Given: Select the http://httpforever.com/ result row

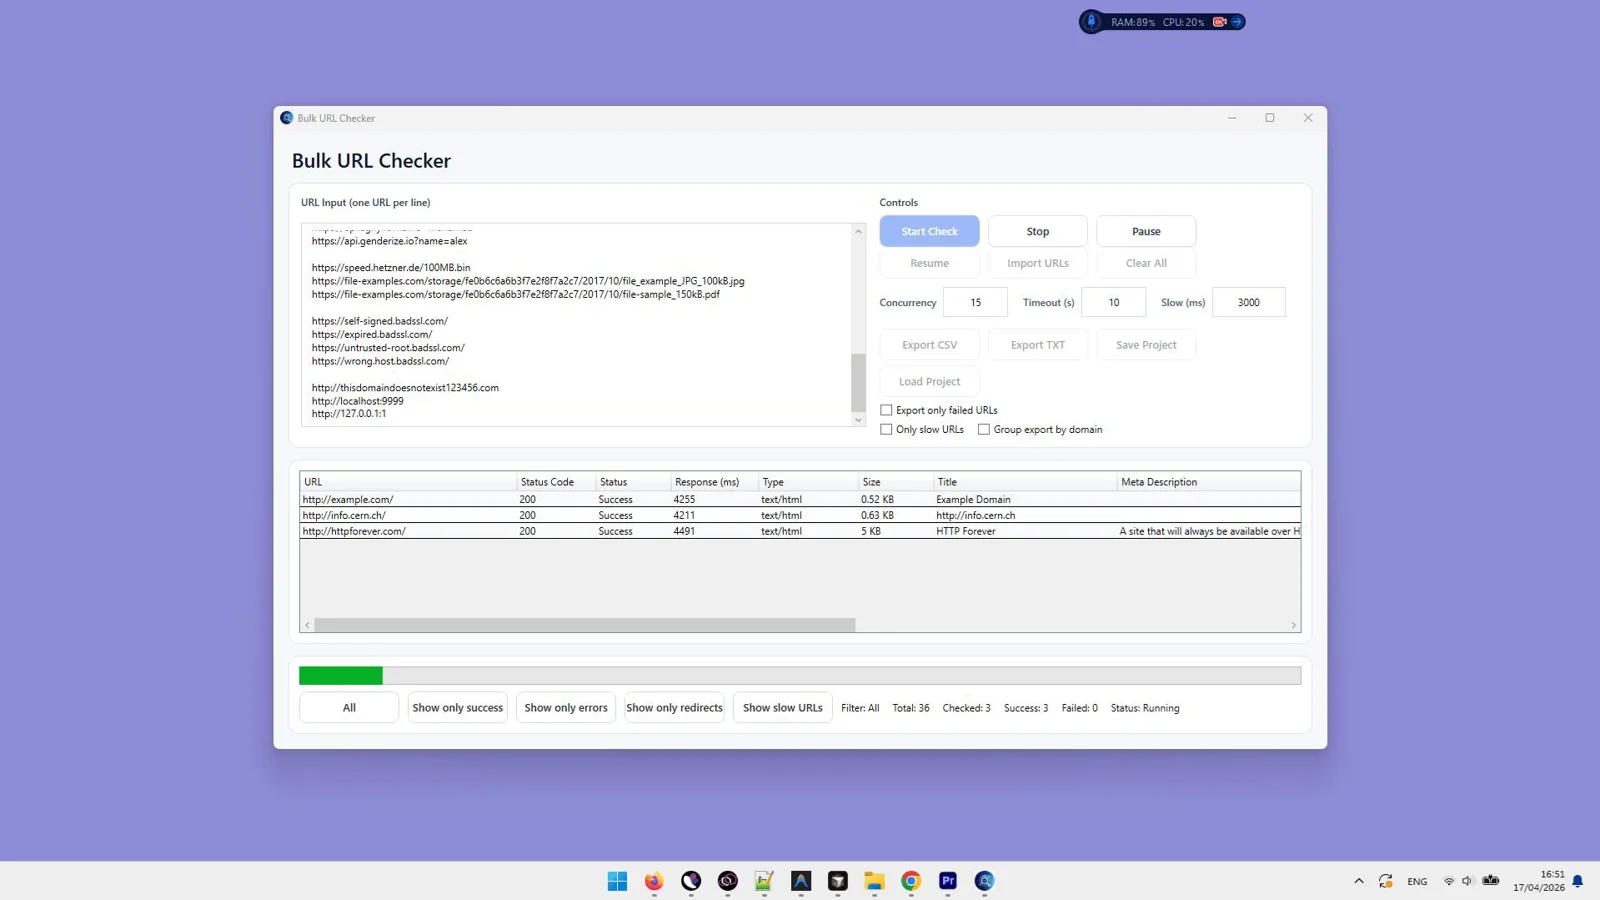Looking at the screenshot, I should click(x=800, y=531).
